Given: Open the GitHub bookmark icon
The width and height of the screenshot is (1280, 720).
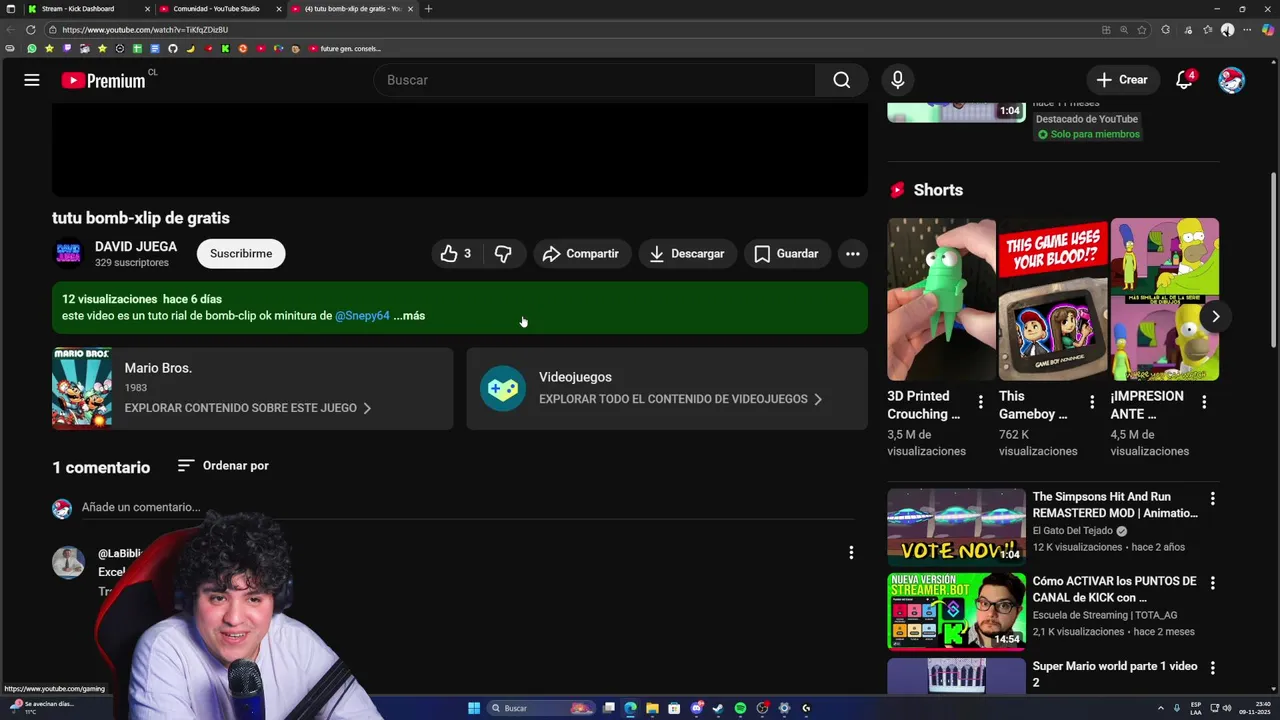Looking at the screenshot, I should coord(172,48).
